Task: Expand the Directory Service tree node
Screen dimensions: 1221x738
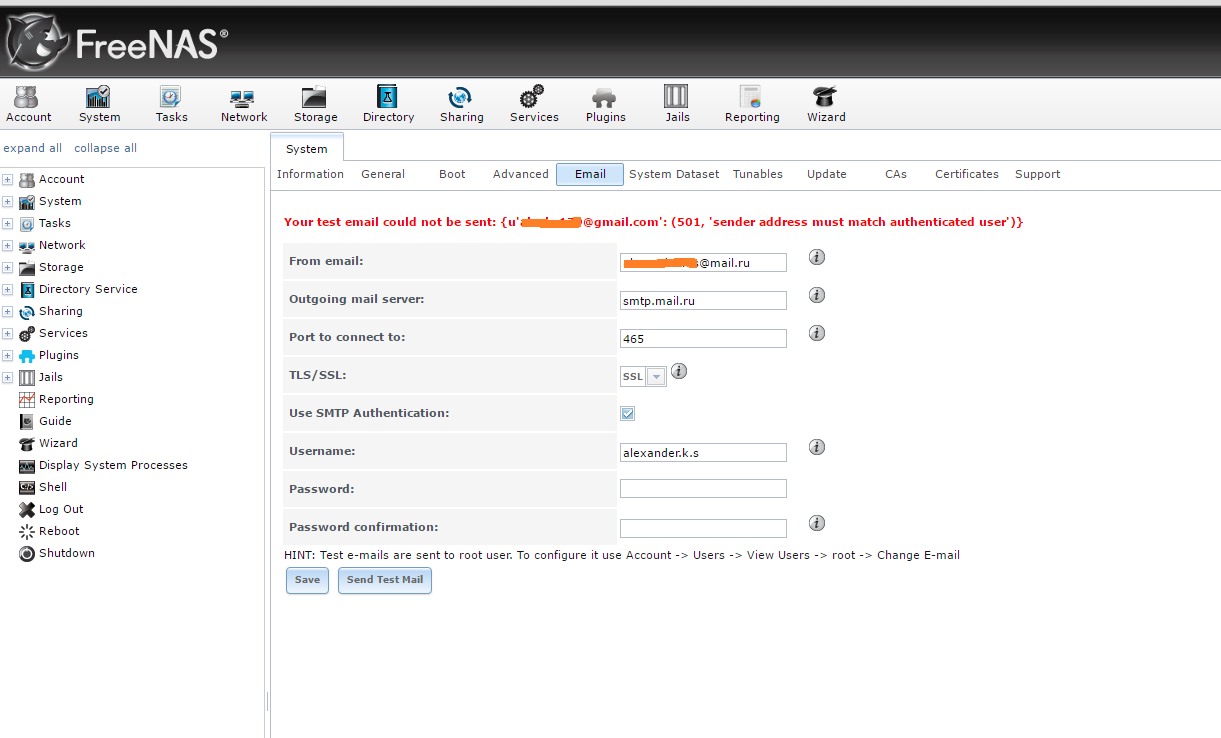Action: [x=7, y=289]
